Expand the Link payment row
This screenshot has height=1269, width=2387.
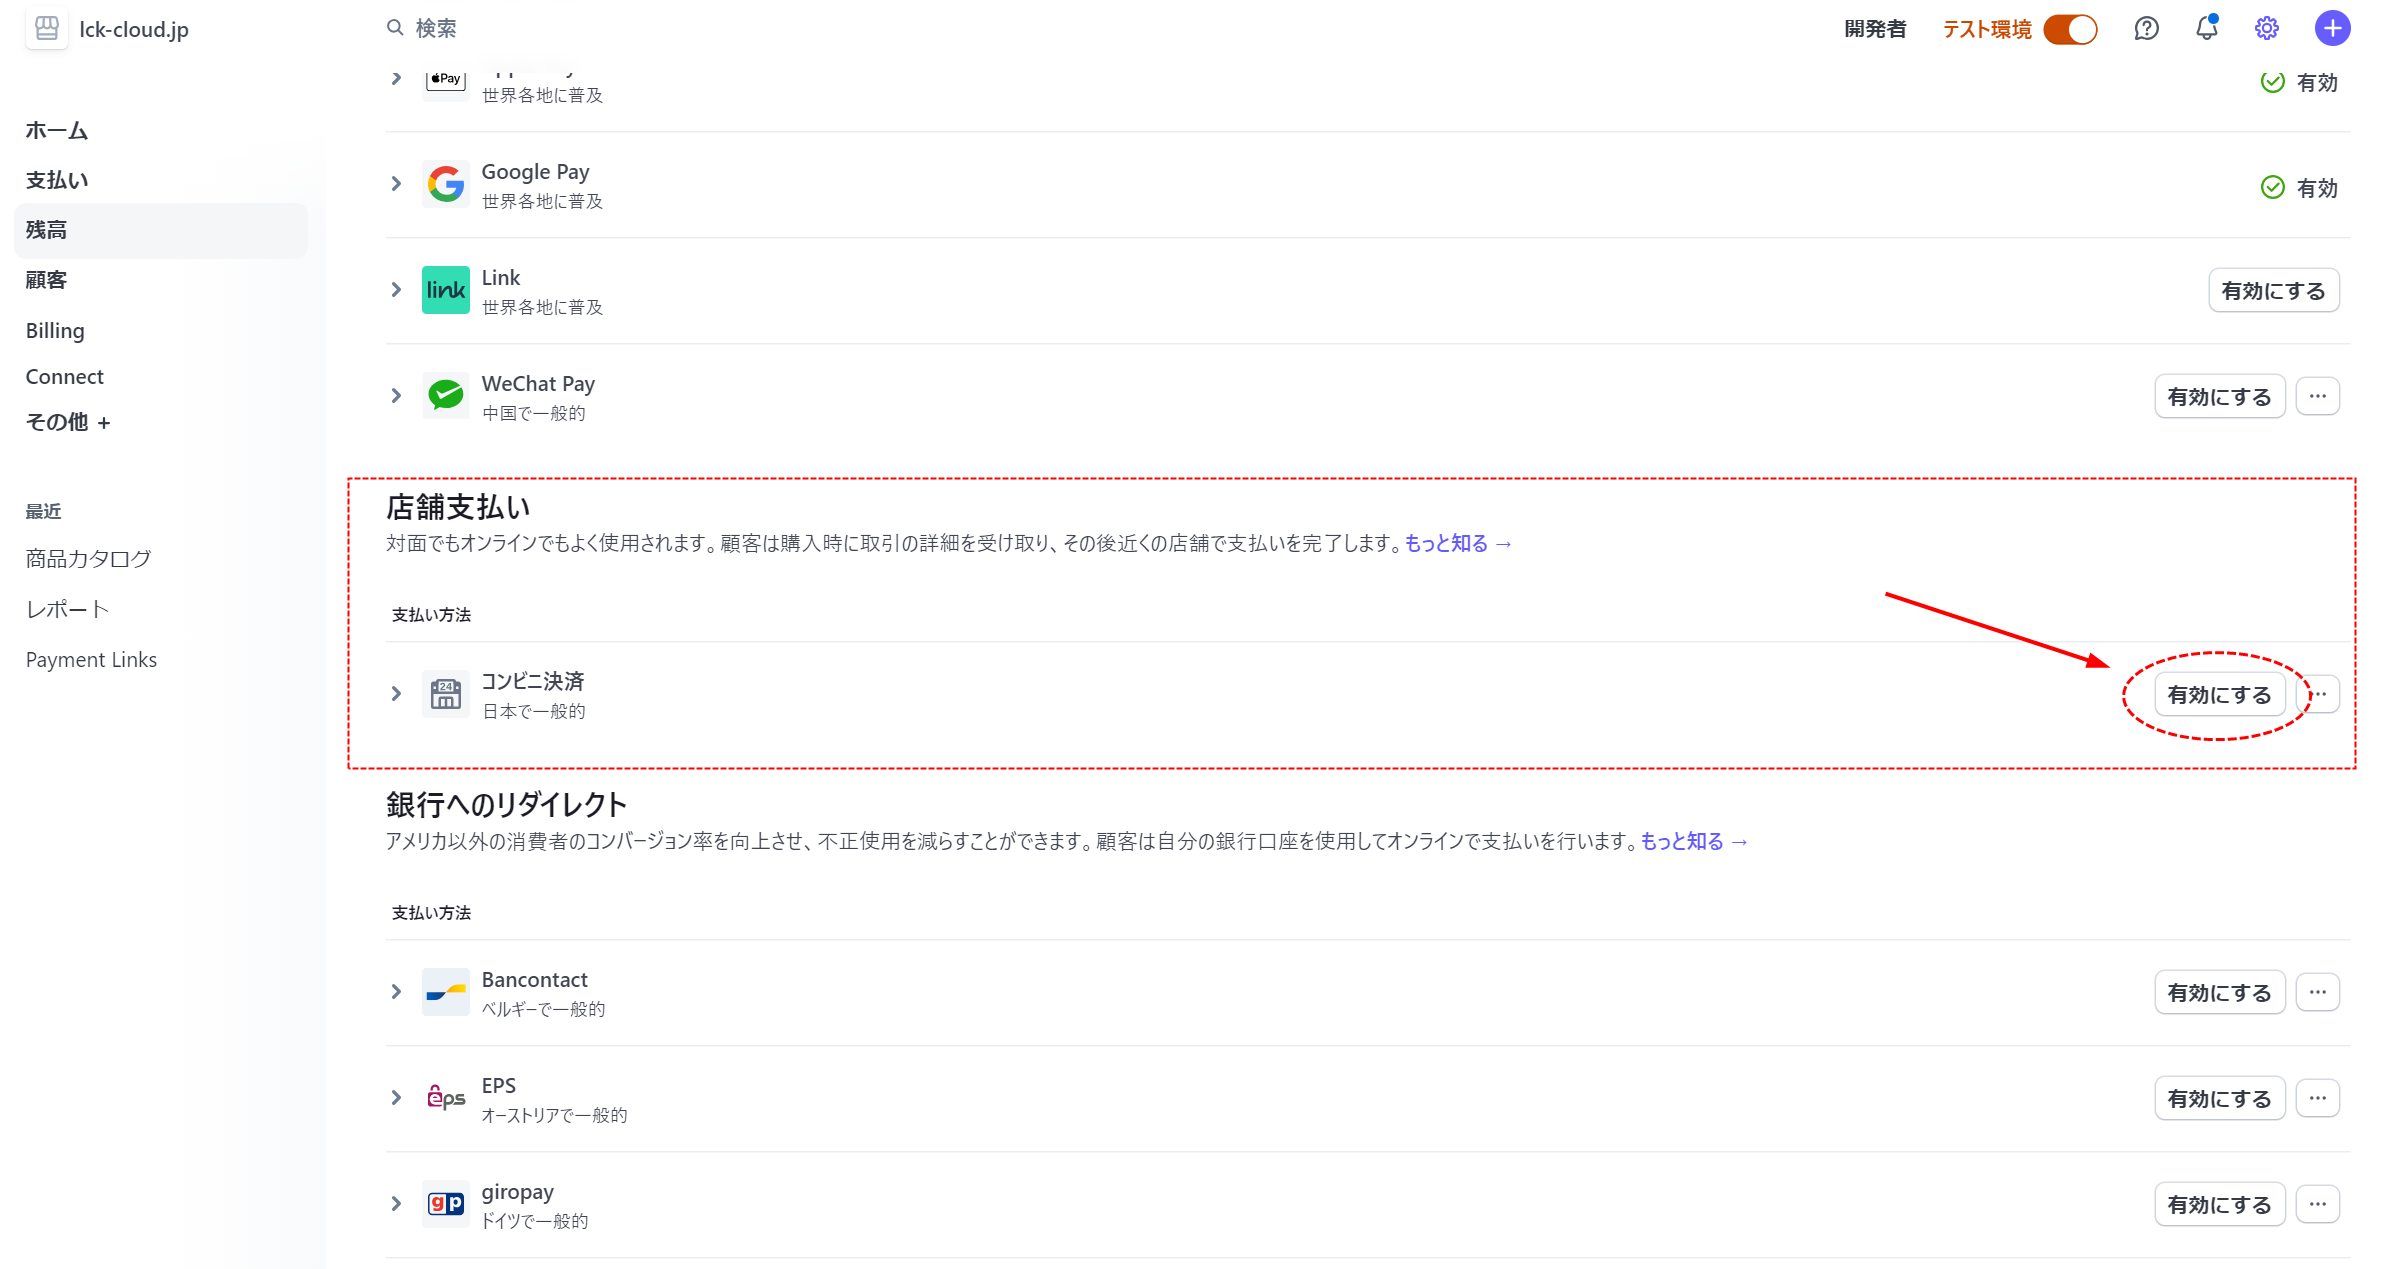396,290
